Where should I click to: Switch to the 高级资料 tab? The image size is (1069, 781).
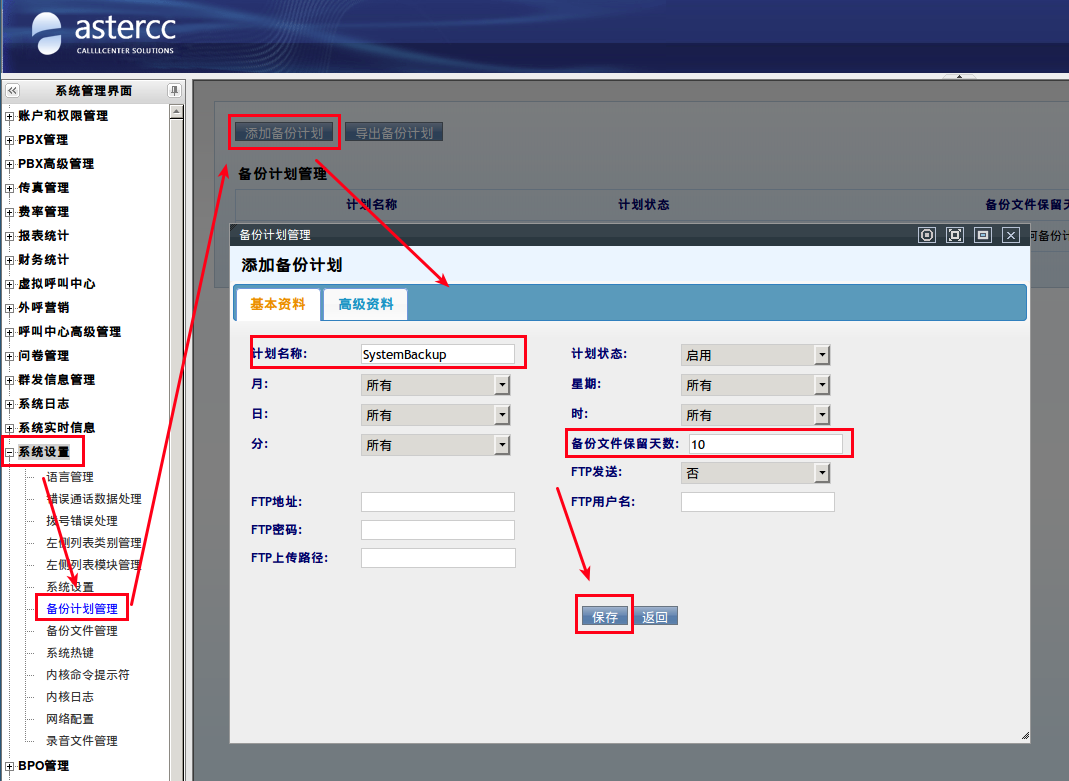[x=365, y=304]
